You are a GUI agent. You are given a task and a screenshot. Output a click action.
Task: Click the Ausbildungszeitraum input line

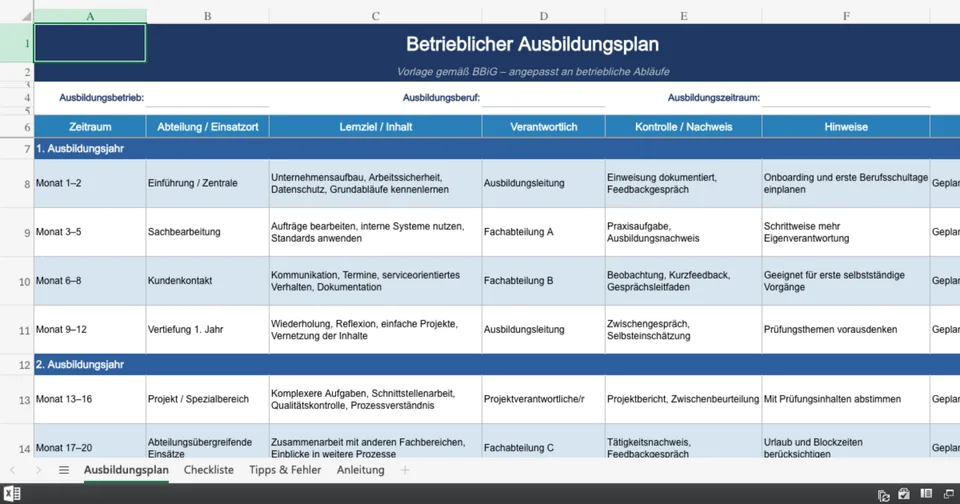pos(846,98)
